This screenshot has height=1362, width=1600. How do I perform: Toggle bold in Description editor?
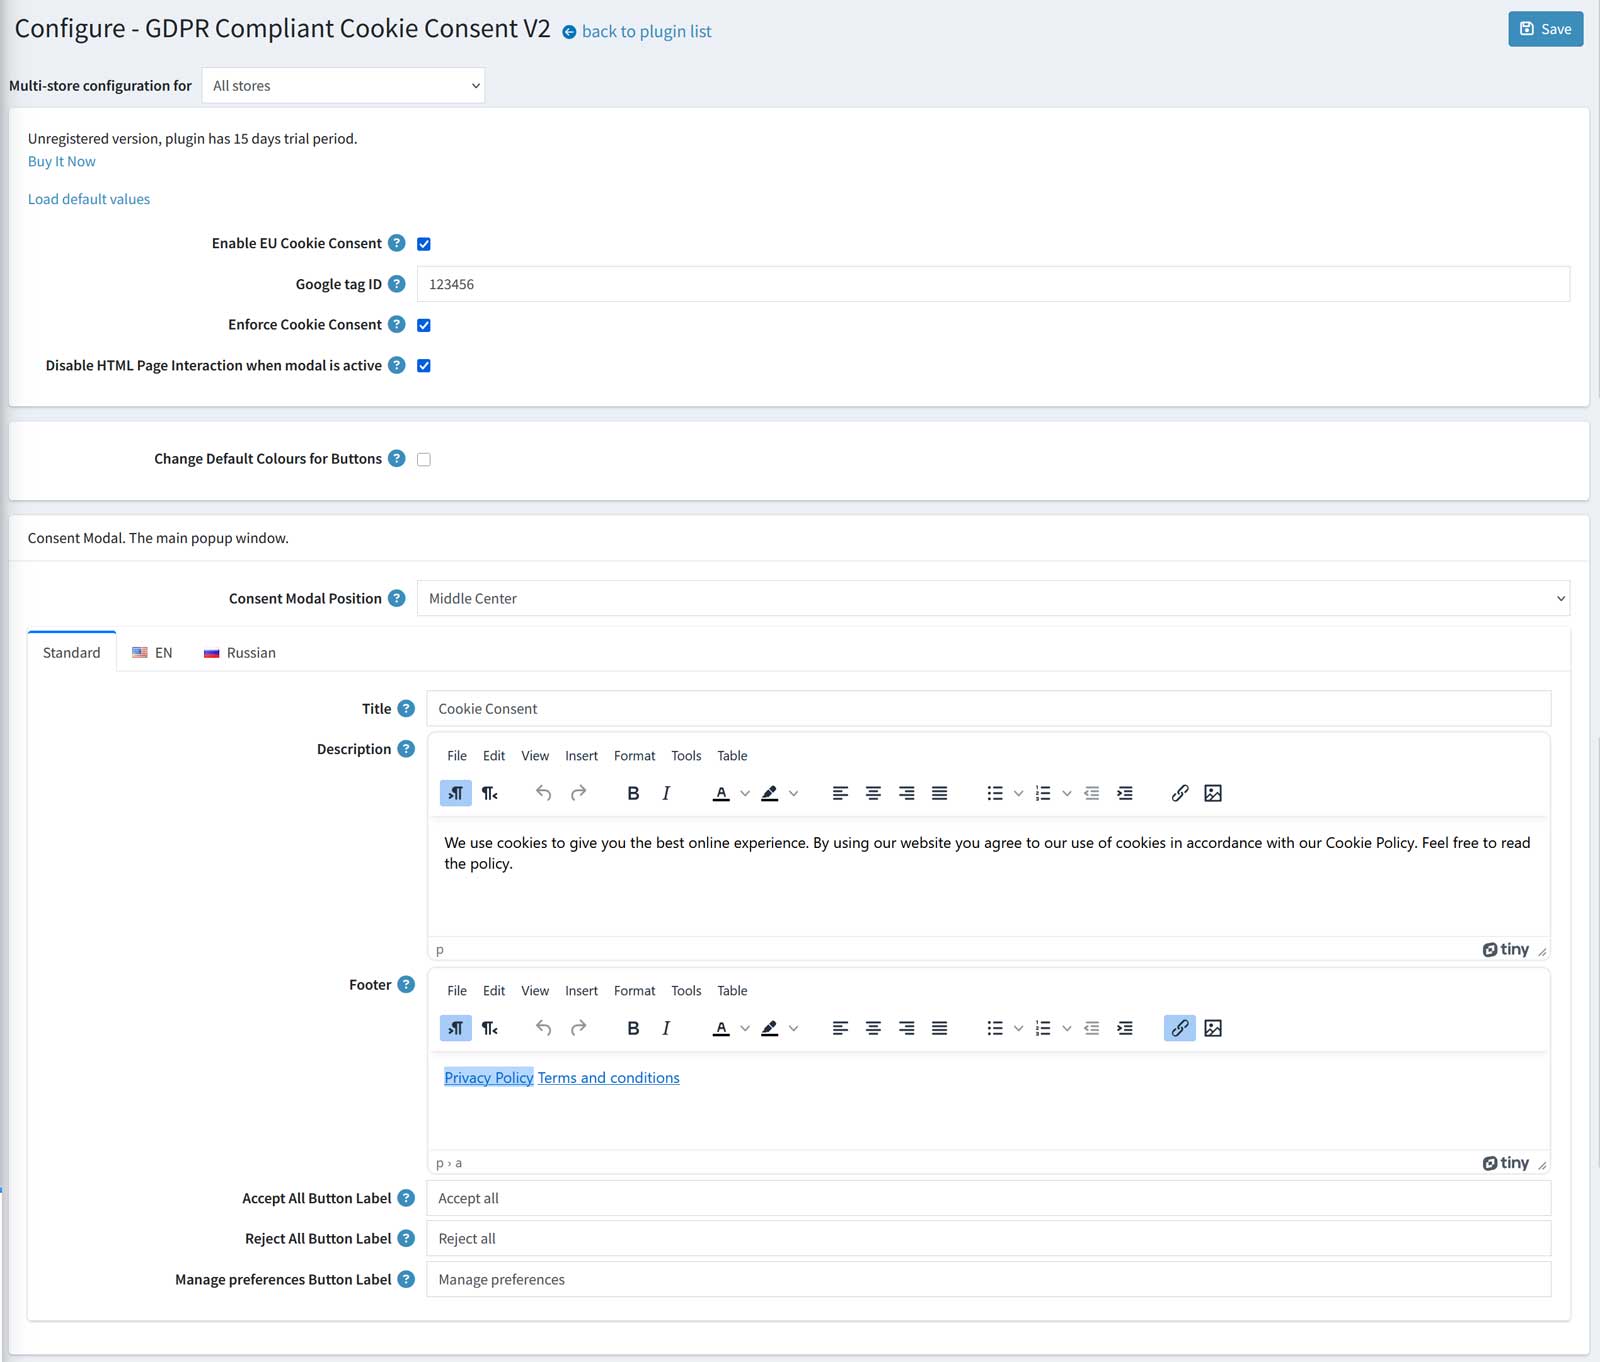click(633, 793)
